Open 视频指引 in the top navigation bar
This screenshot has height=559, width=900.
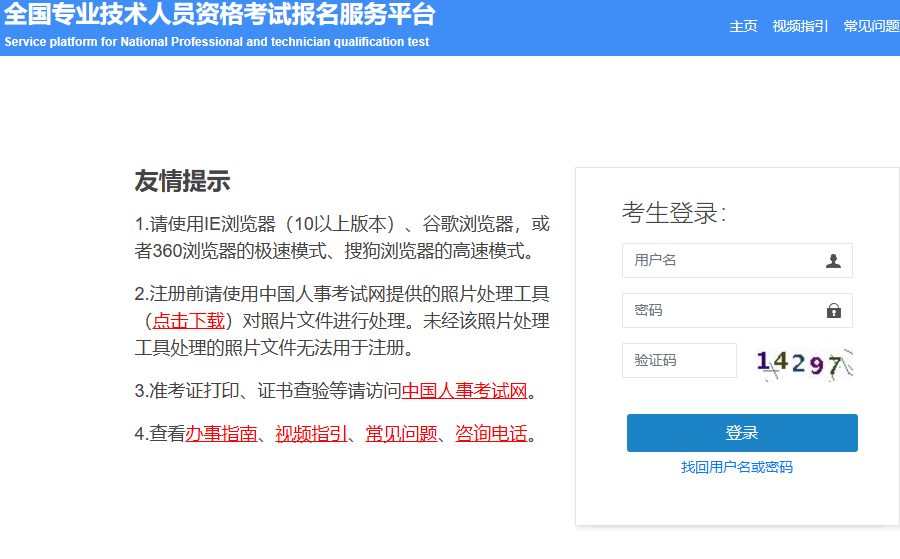pos(800,26)
